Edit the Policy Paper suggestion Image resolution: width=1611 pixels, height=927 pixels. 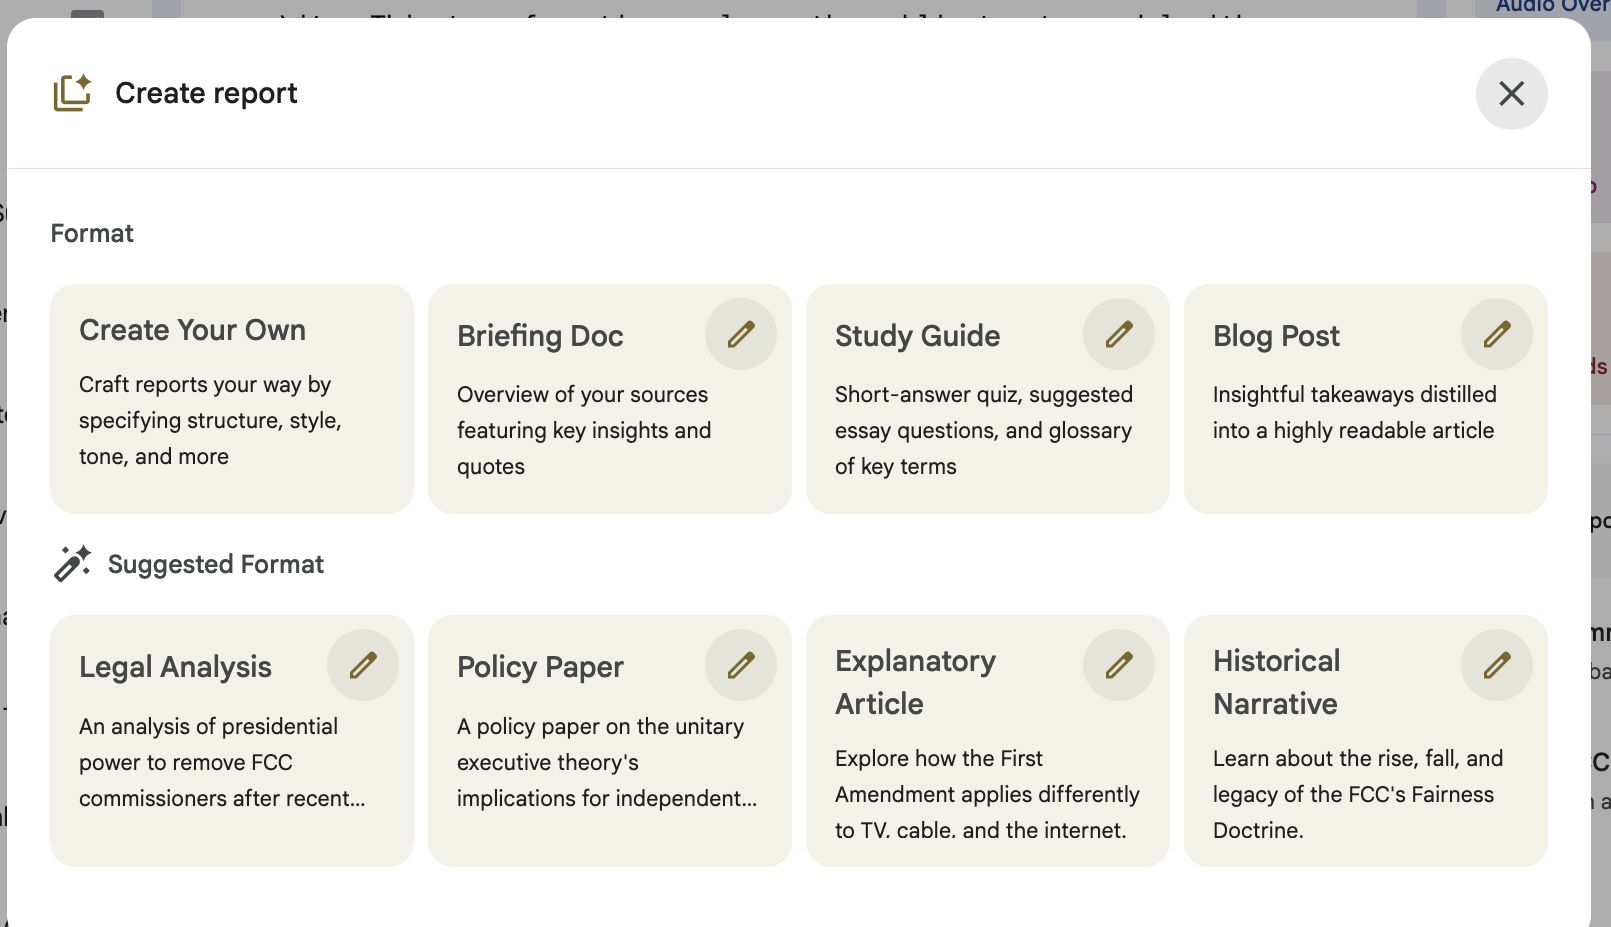(741, 665)
